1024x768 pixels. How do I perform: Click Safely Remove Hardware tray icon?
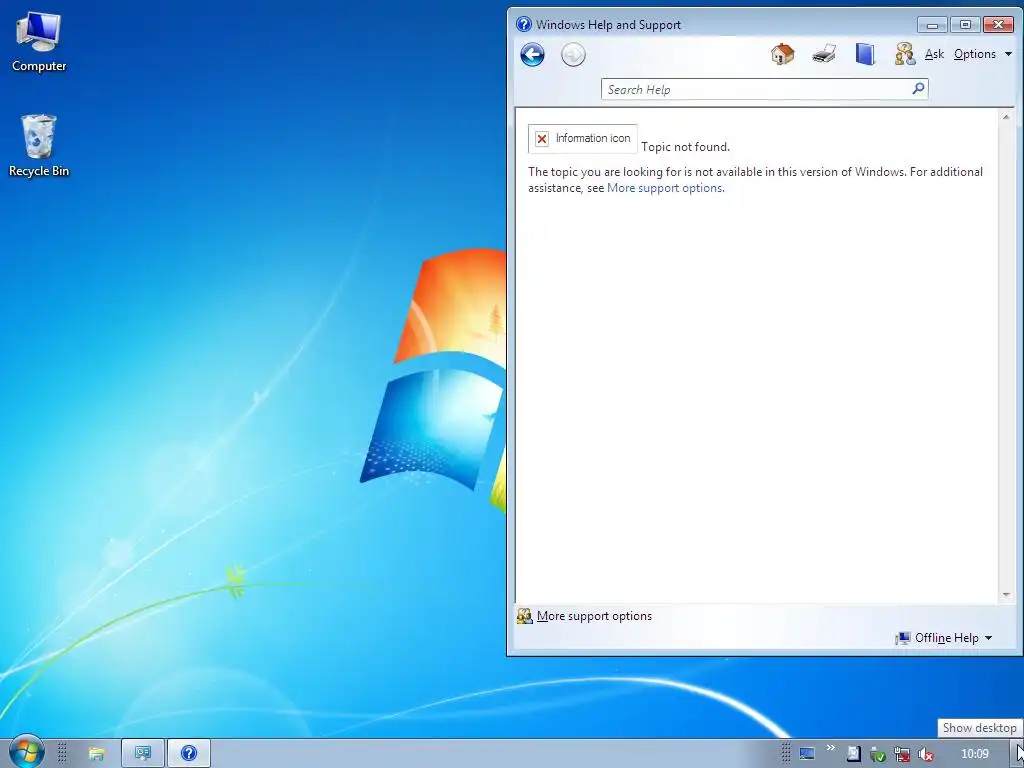(877, 754)
